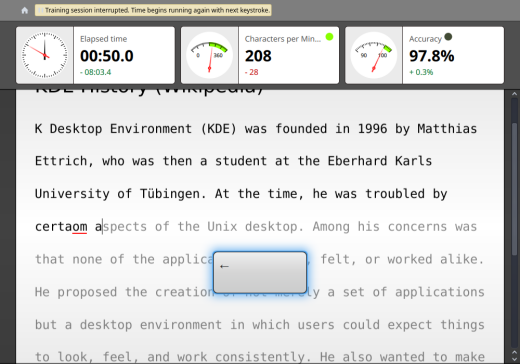
Task: Click the characters per minute gauge
Action: coord(209,55)
